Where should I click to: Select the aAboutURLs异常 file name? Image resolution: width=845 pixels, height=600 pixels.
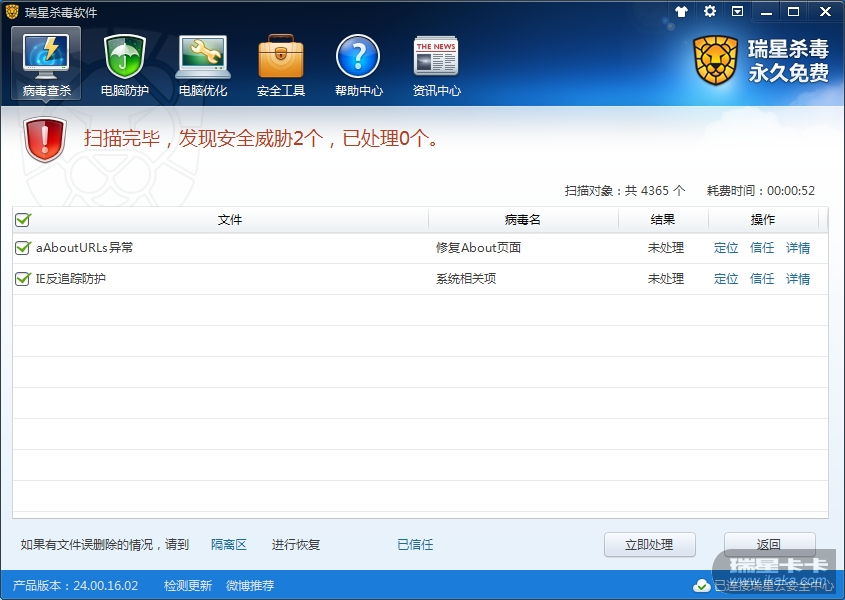(x=85, y=247)
